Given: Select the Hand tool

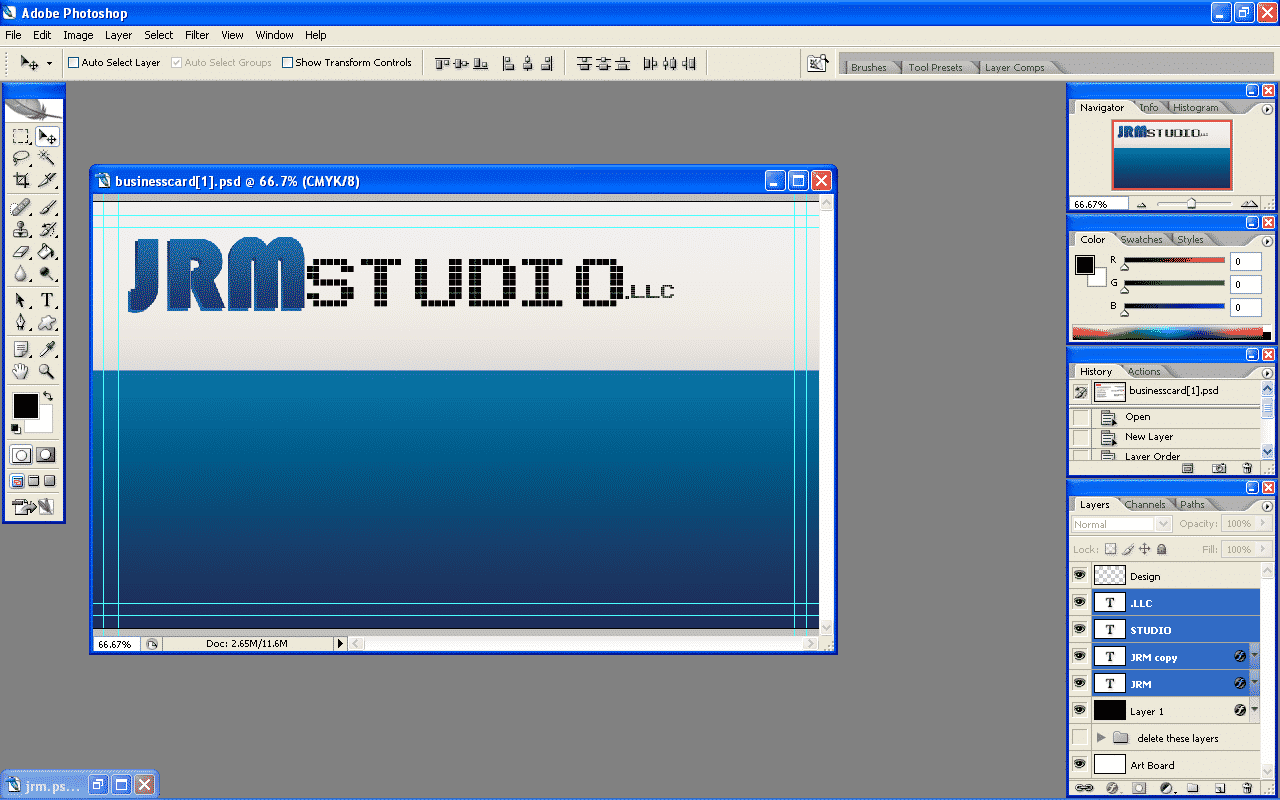Looking at the screenshot, I should click(x=21, y=371).
